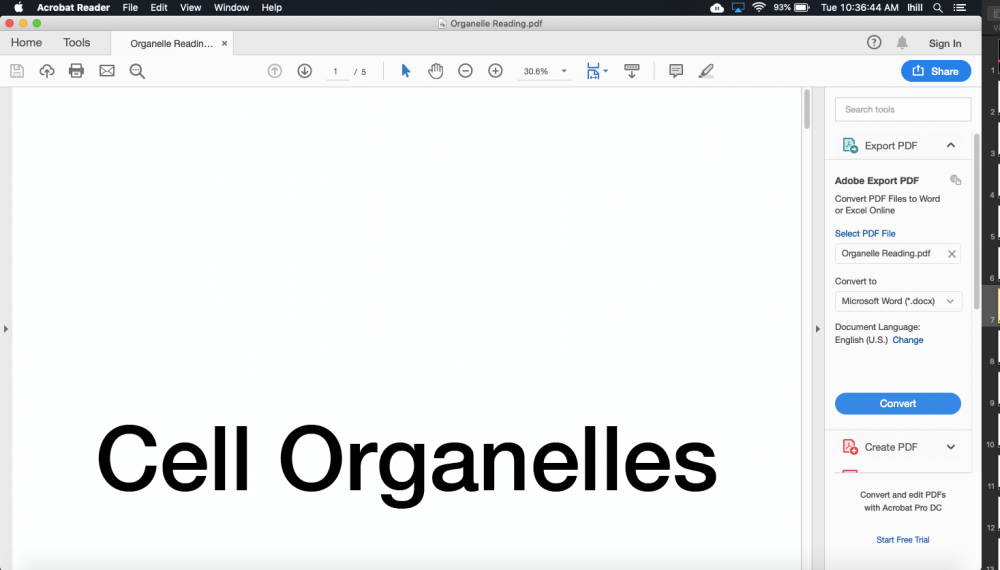Select the Organelle Reading document tab
1000x570 pixels.
coord(172,43)
